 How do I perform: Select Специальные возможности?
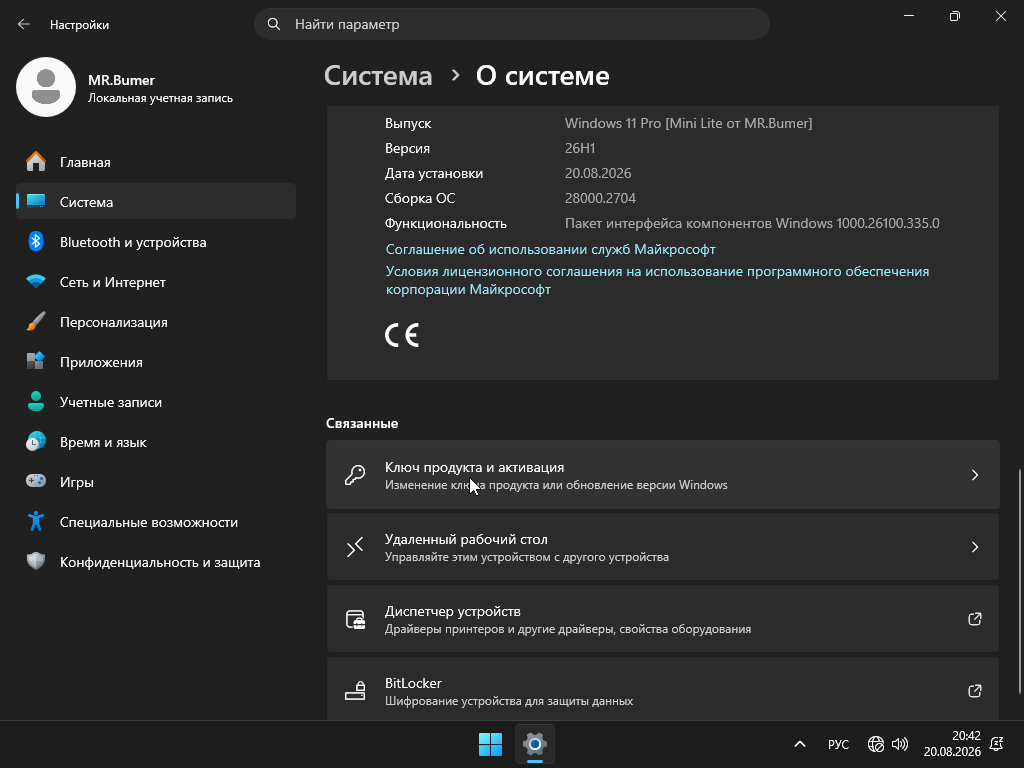156,521
